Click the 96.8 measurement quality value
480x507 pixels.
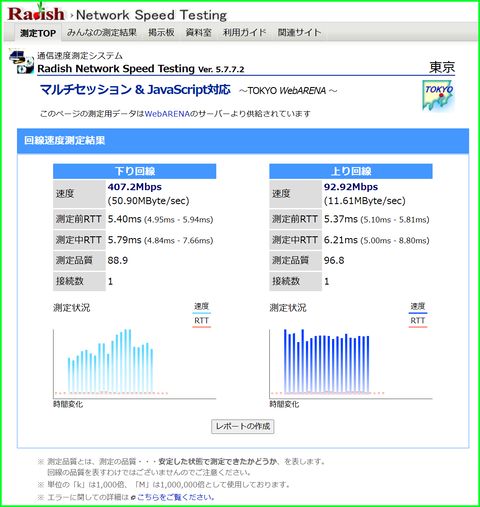pos(334,260)
